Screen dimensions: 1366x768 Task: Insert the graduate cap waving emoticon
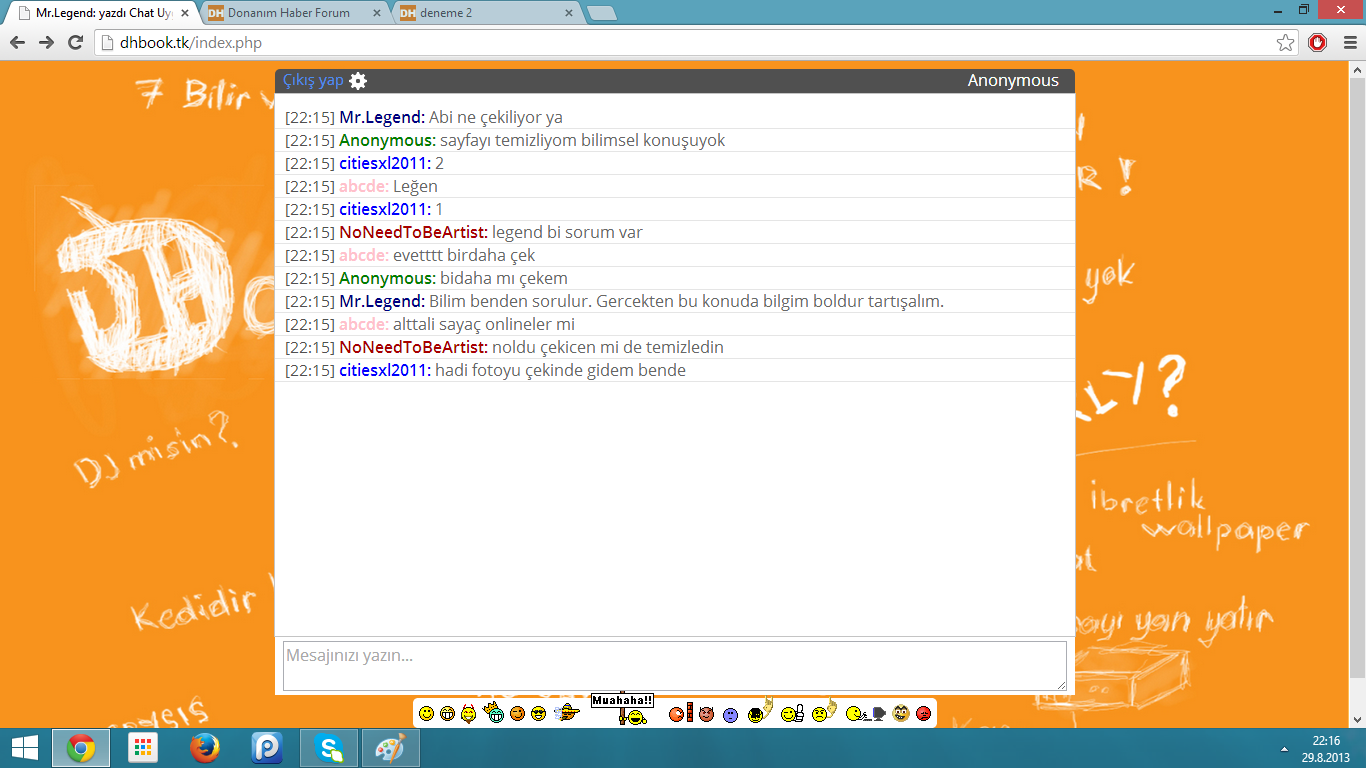click(761, 710)
